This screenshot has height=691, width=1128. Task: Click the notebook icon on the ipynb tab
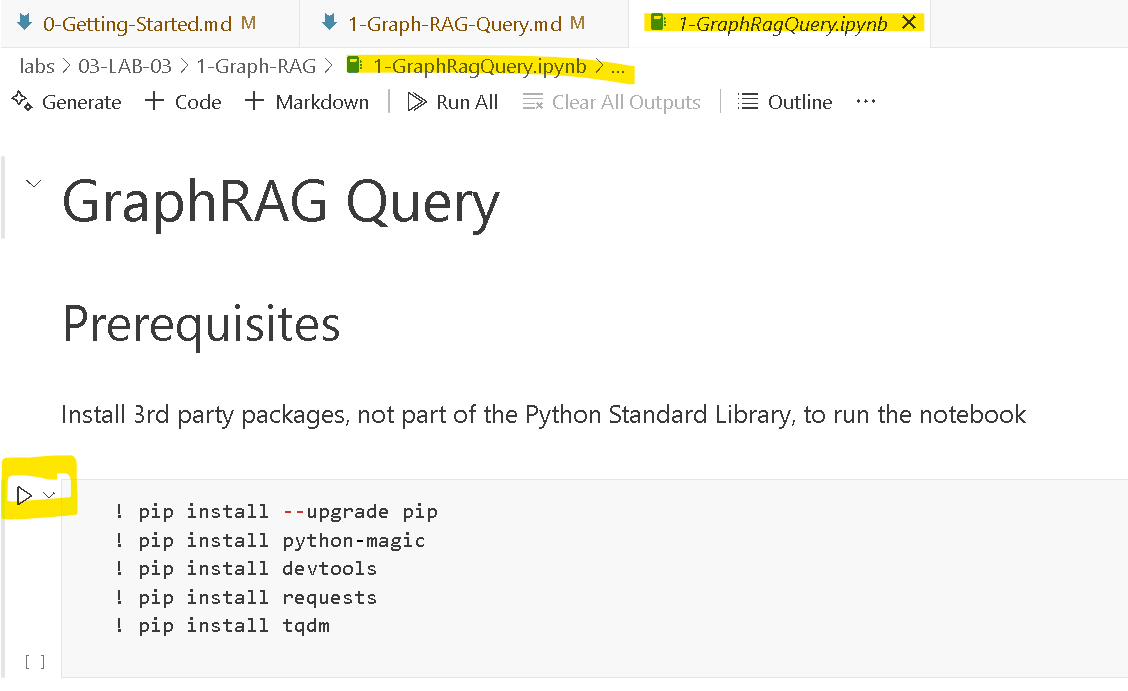click(658, 22)
